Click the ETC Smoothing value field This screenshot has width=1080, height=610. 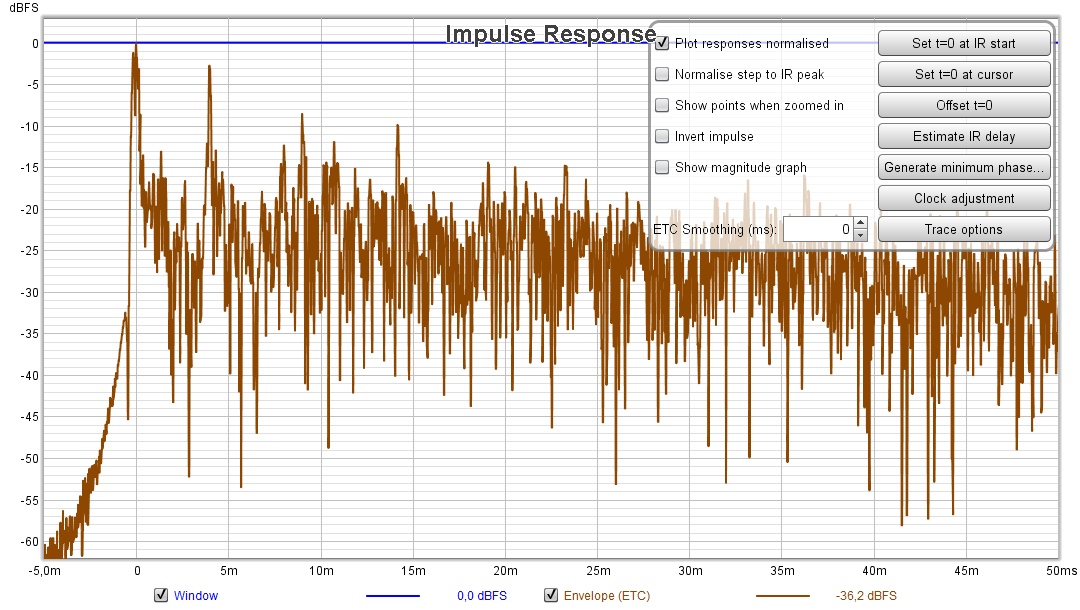point(817,230)
